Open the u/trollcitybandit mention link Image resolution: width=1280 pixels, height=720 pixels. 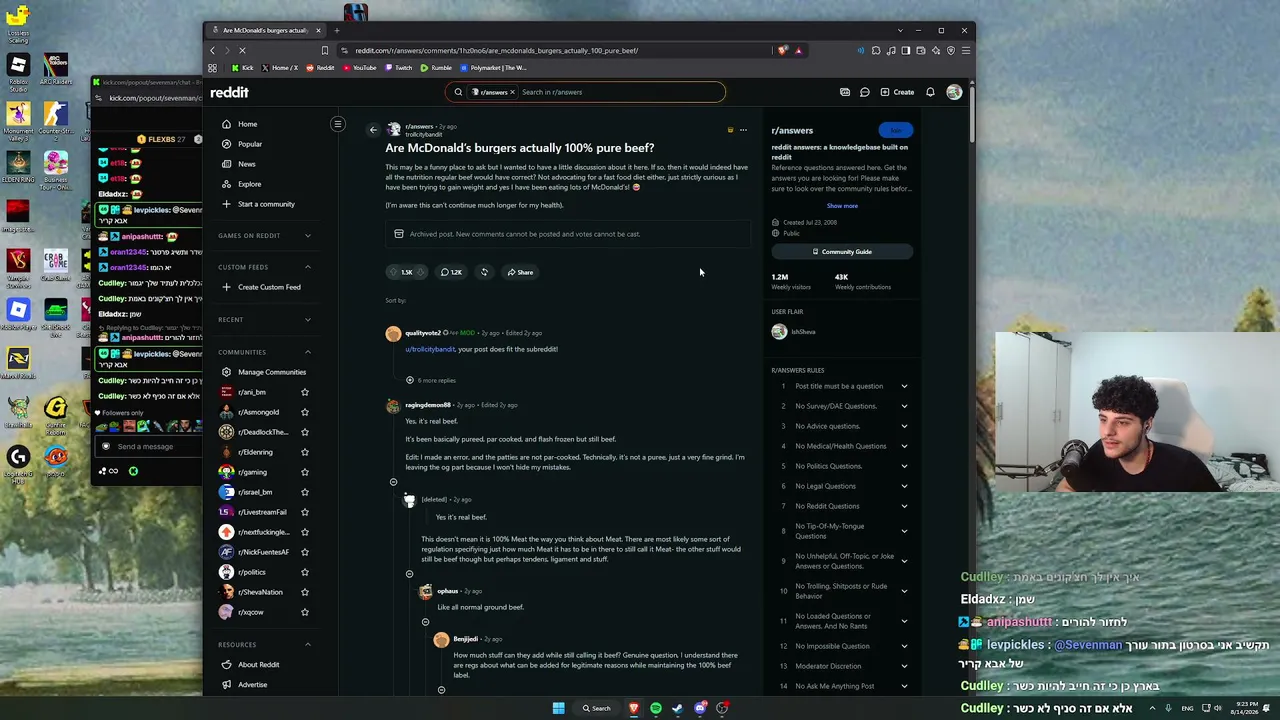tap(430, 349)
